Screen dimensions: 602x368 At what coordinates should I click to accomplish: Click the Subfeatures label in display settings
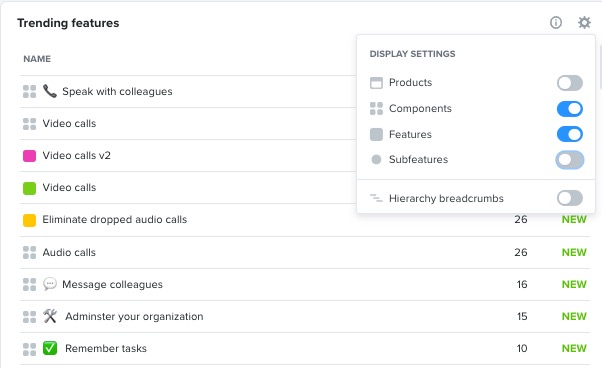coord(418,159)
